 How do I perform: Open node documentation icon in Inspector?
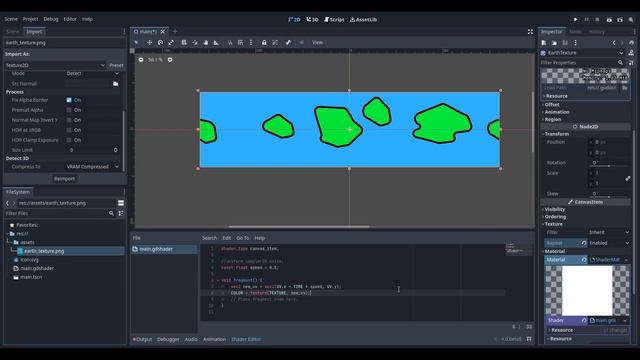tap(631, 53)
